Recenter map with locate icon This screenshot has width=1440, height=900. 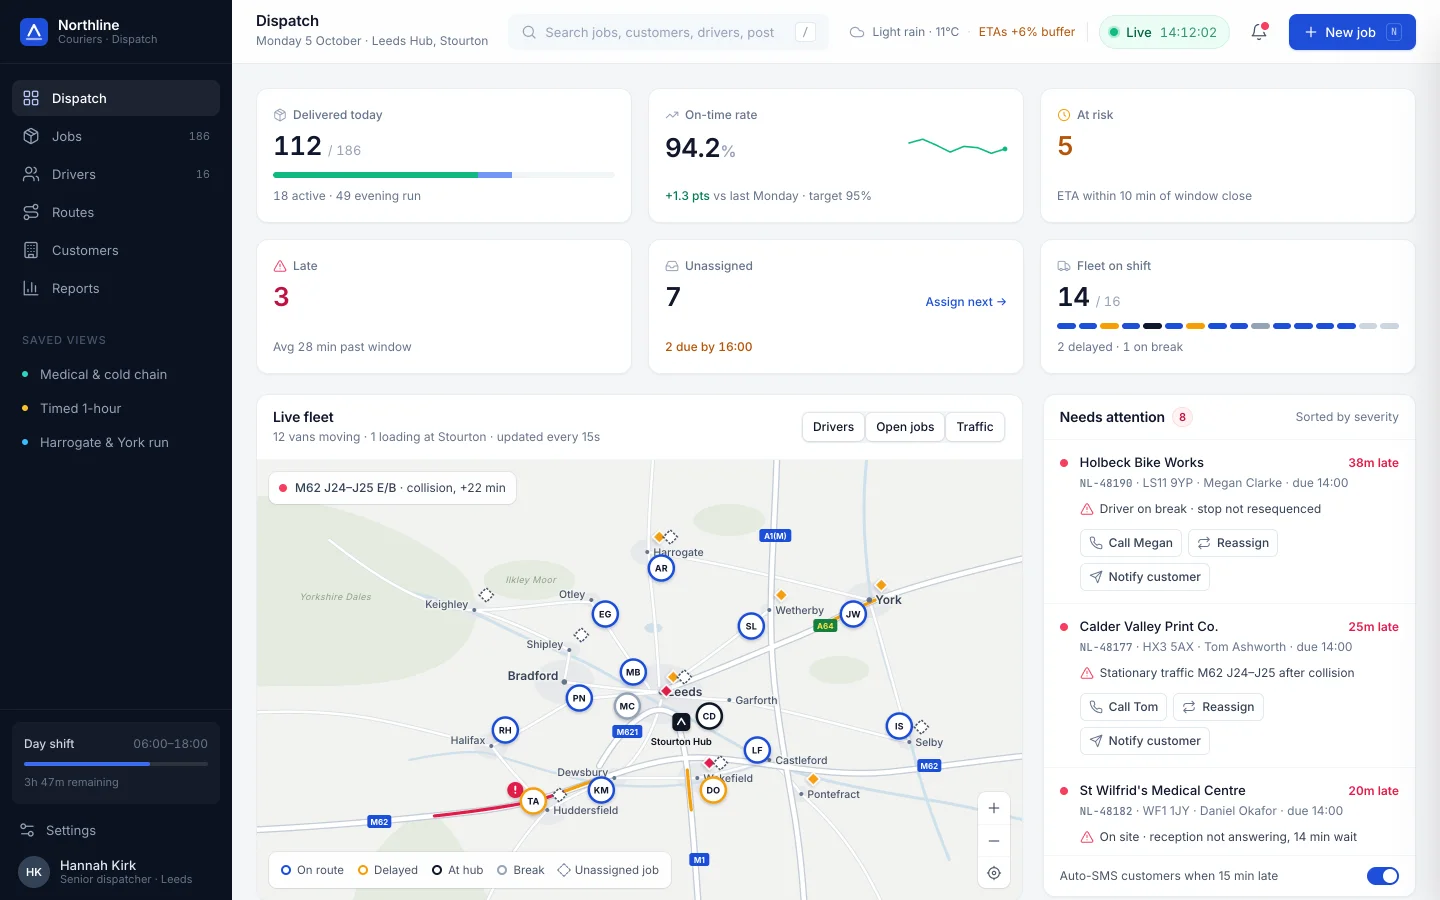(994, 873)
